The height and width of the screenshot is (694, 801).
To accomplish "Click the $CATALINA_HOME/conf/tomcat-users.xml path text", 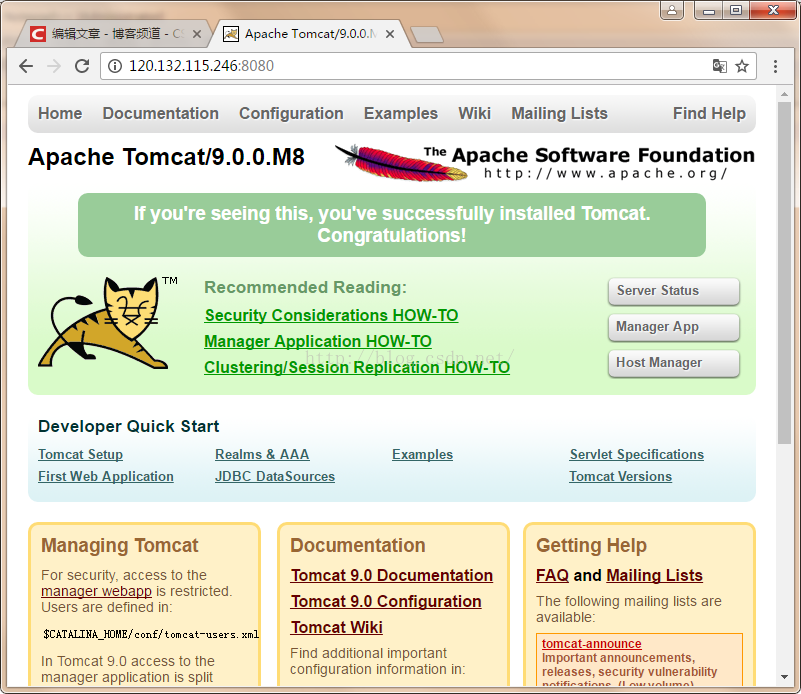I will click(151, 635).
